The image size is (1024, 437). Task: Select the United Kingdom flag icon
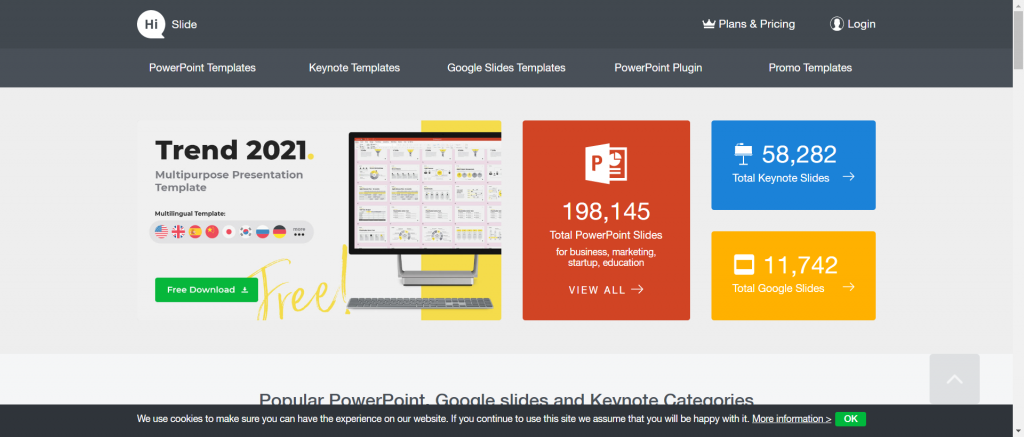coord(178,231)
